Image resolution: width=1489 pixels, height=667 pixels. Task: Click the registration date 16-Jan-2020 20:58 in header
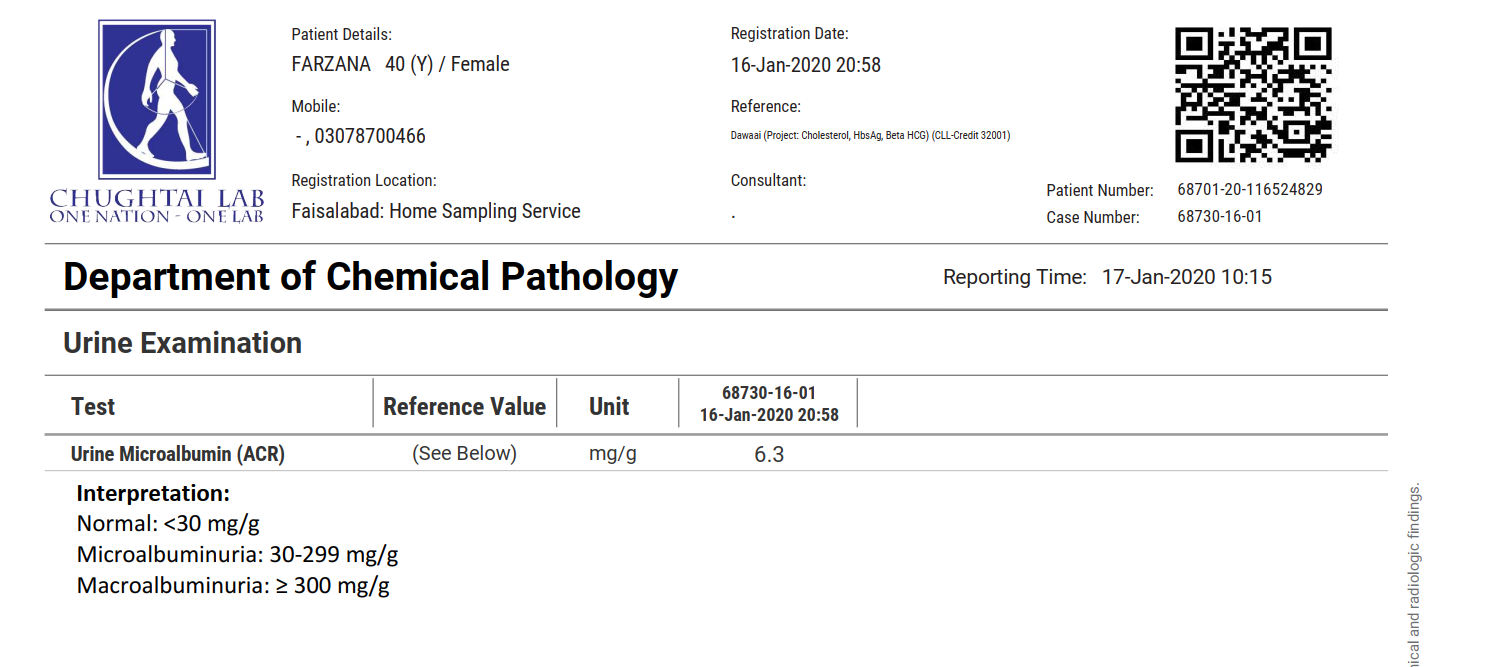tap(806, 65)
